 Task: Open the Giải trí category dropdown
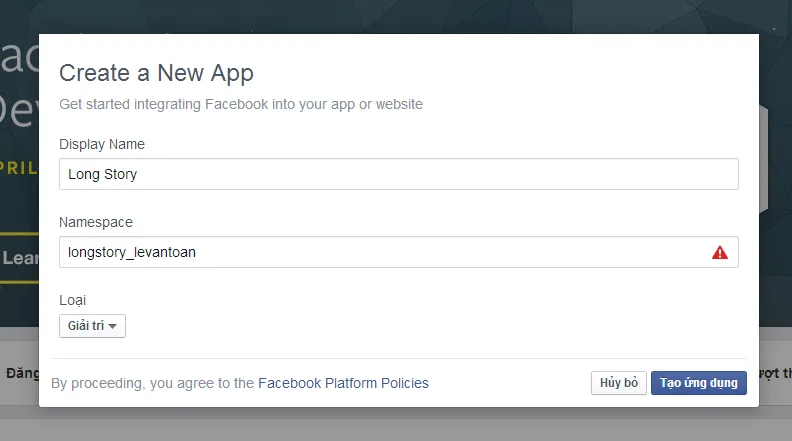tap(92, 326)
